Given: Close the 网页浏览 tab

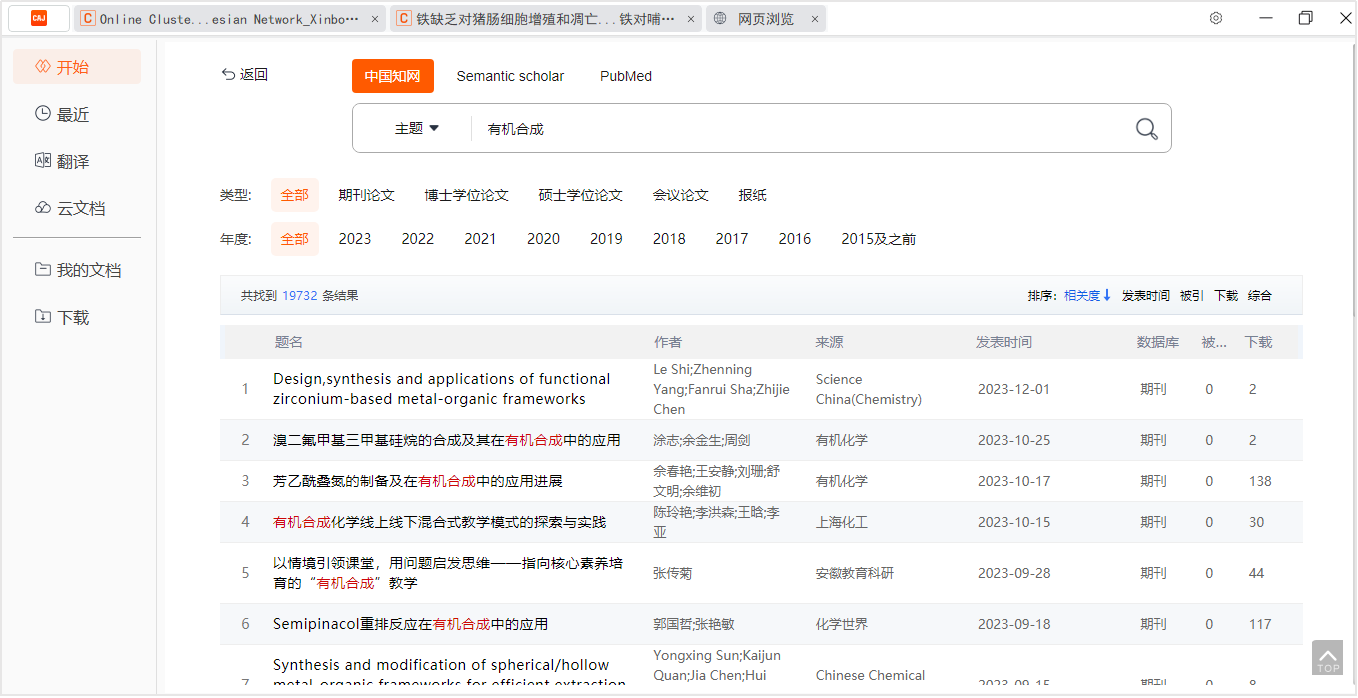Looking at the screenshot, I should click(x=815, y=19).
